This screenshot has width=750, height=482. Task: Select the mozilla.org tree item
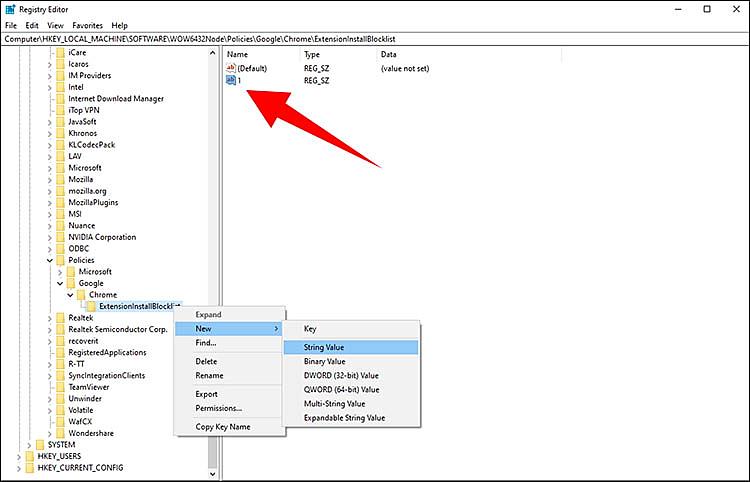click(x=87, y=191)
